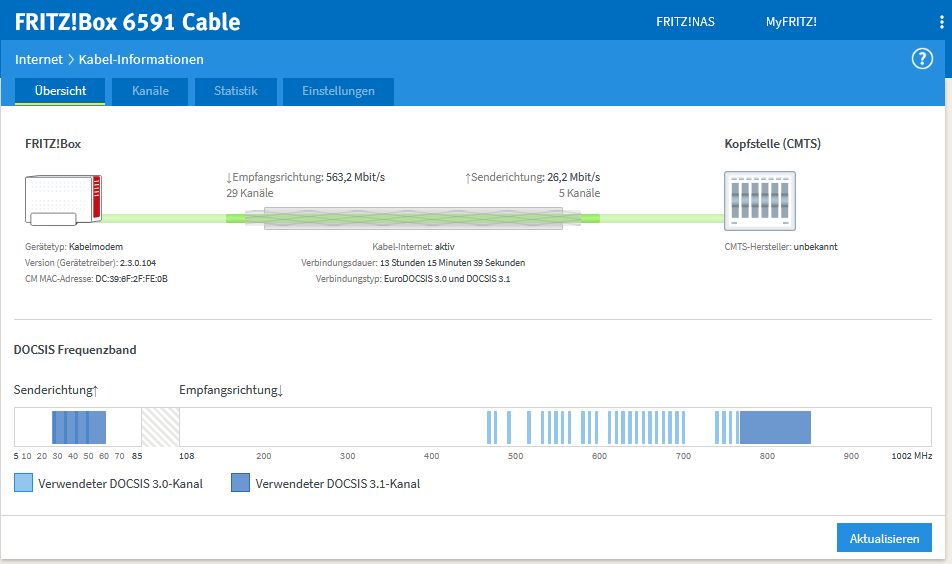Click the Kopfstelle CMTS server image

point(760,201)
